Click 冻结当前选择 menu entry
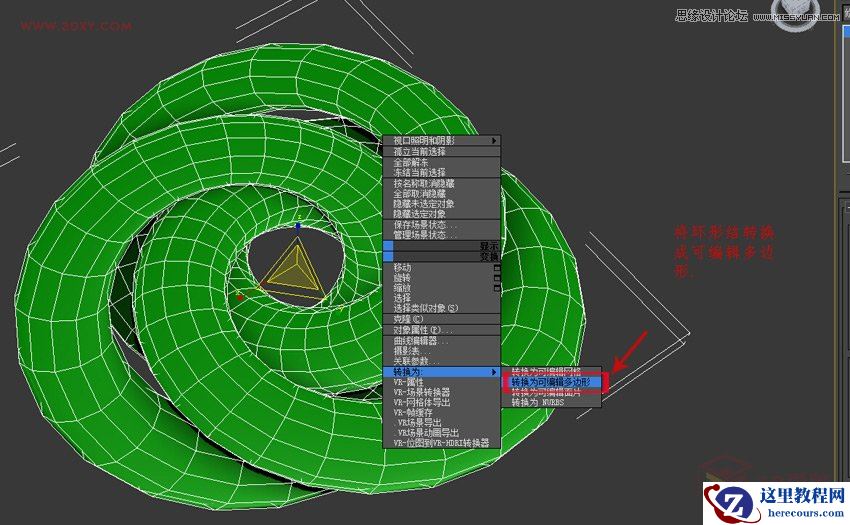Viewport: 850px width, 525px height. (x=442, y=172)
